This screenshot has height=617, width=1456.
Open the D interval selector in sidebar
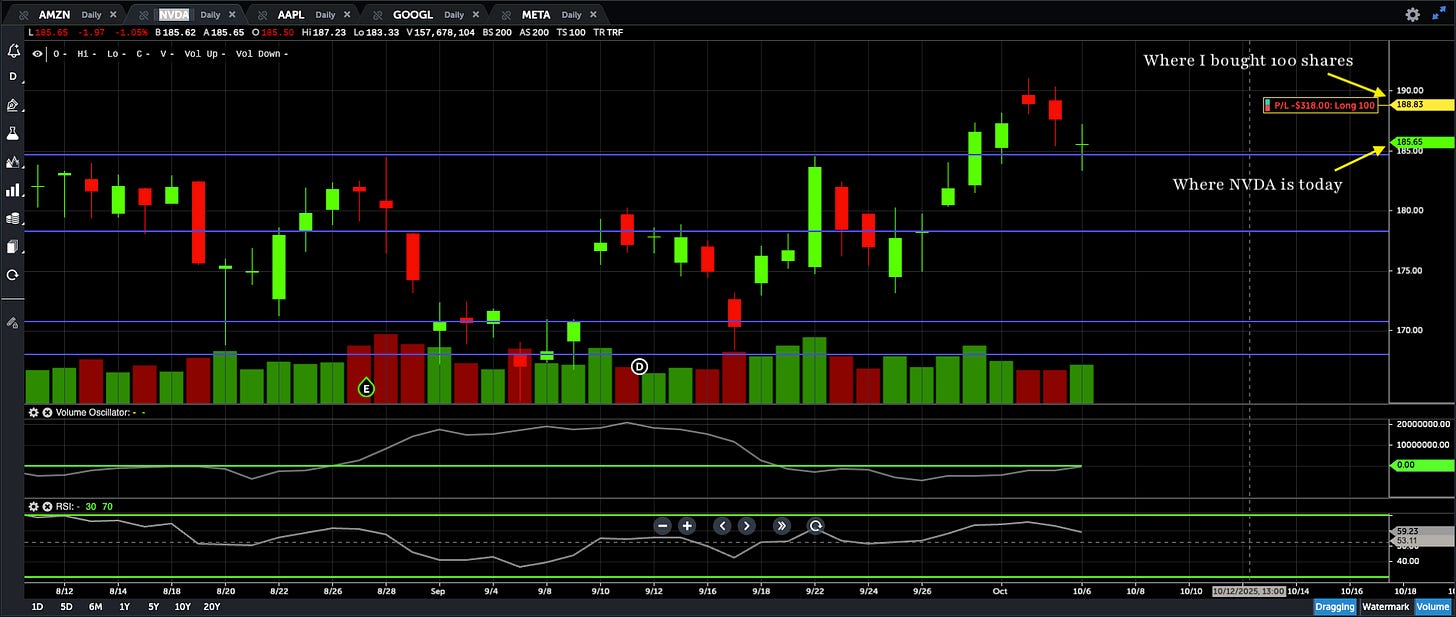pos(13,76)
